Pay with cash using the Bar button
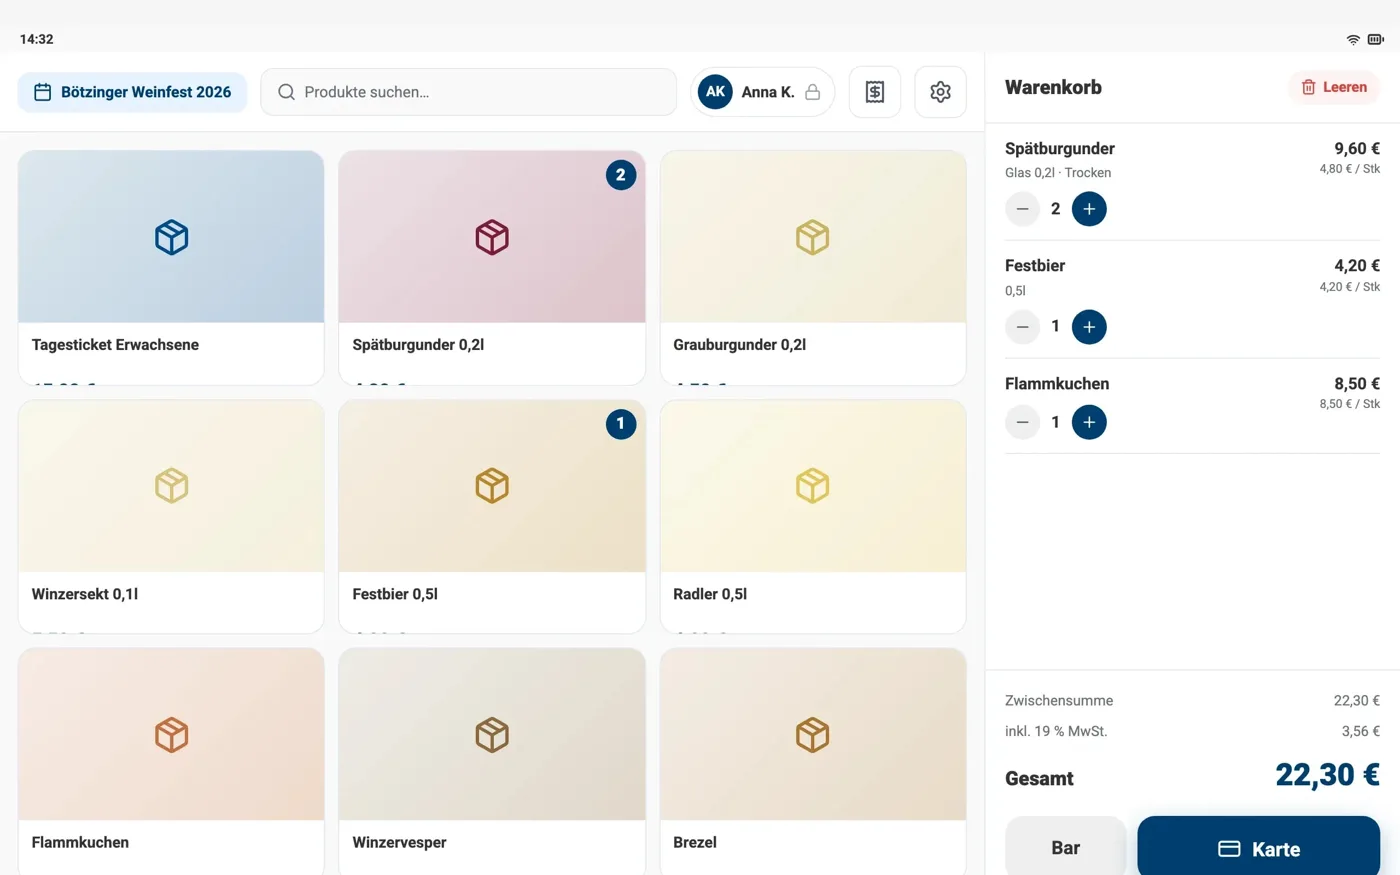Image resolution: width=1400 pixels, height=875 pixels. pyautogui.click(x=1066, y=847)
